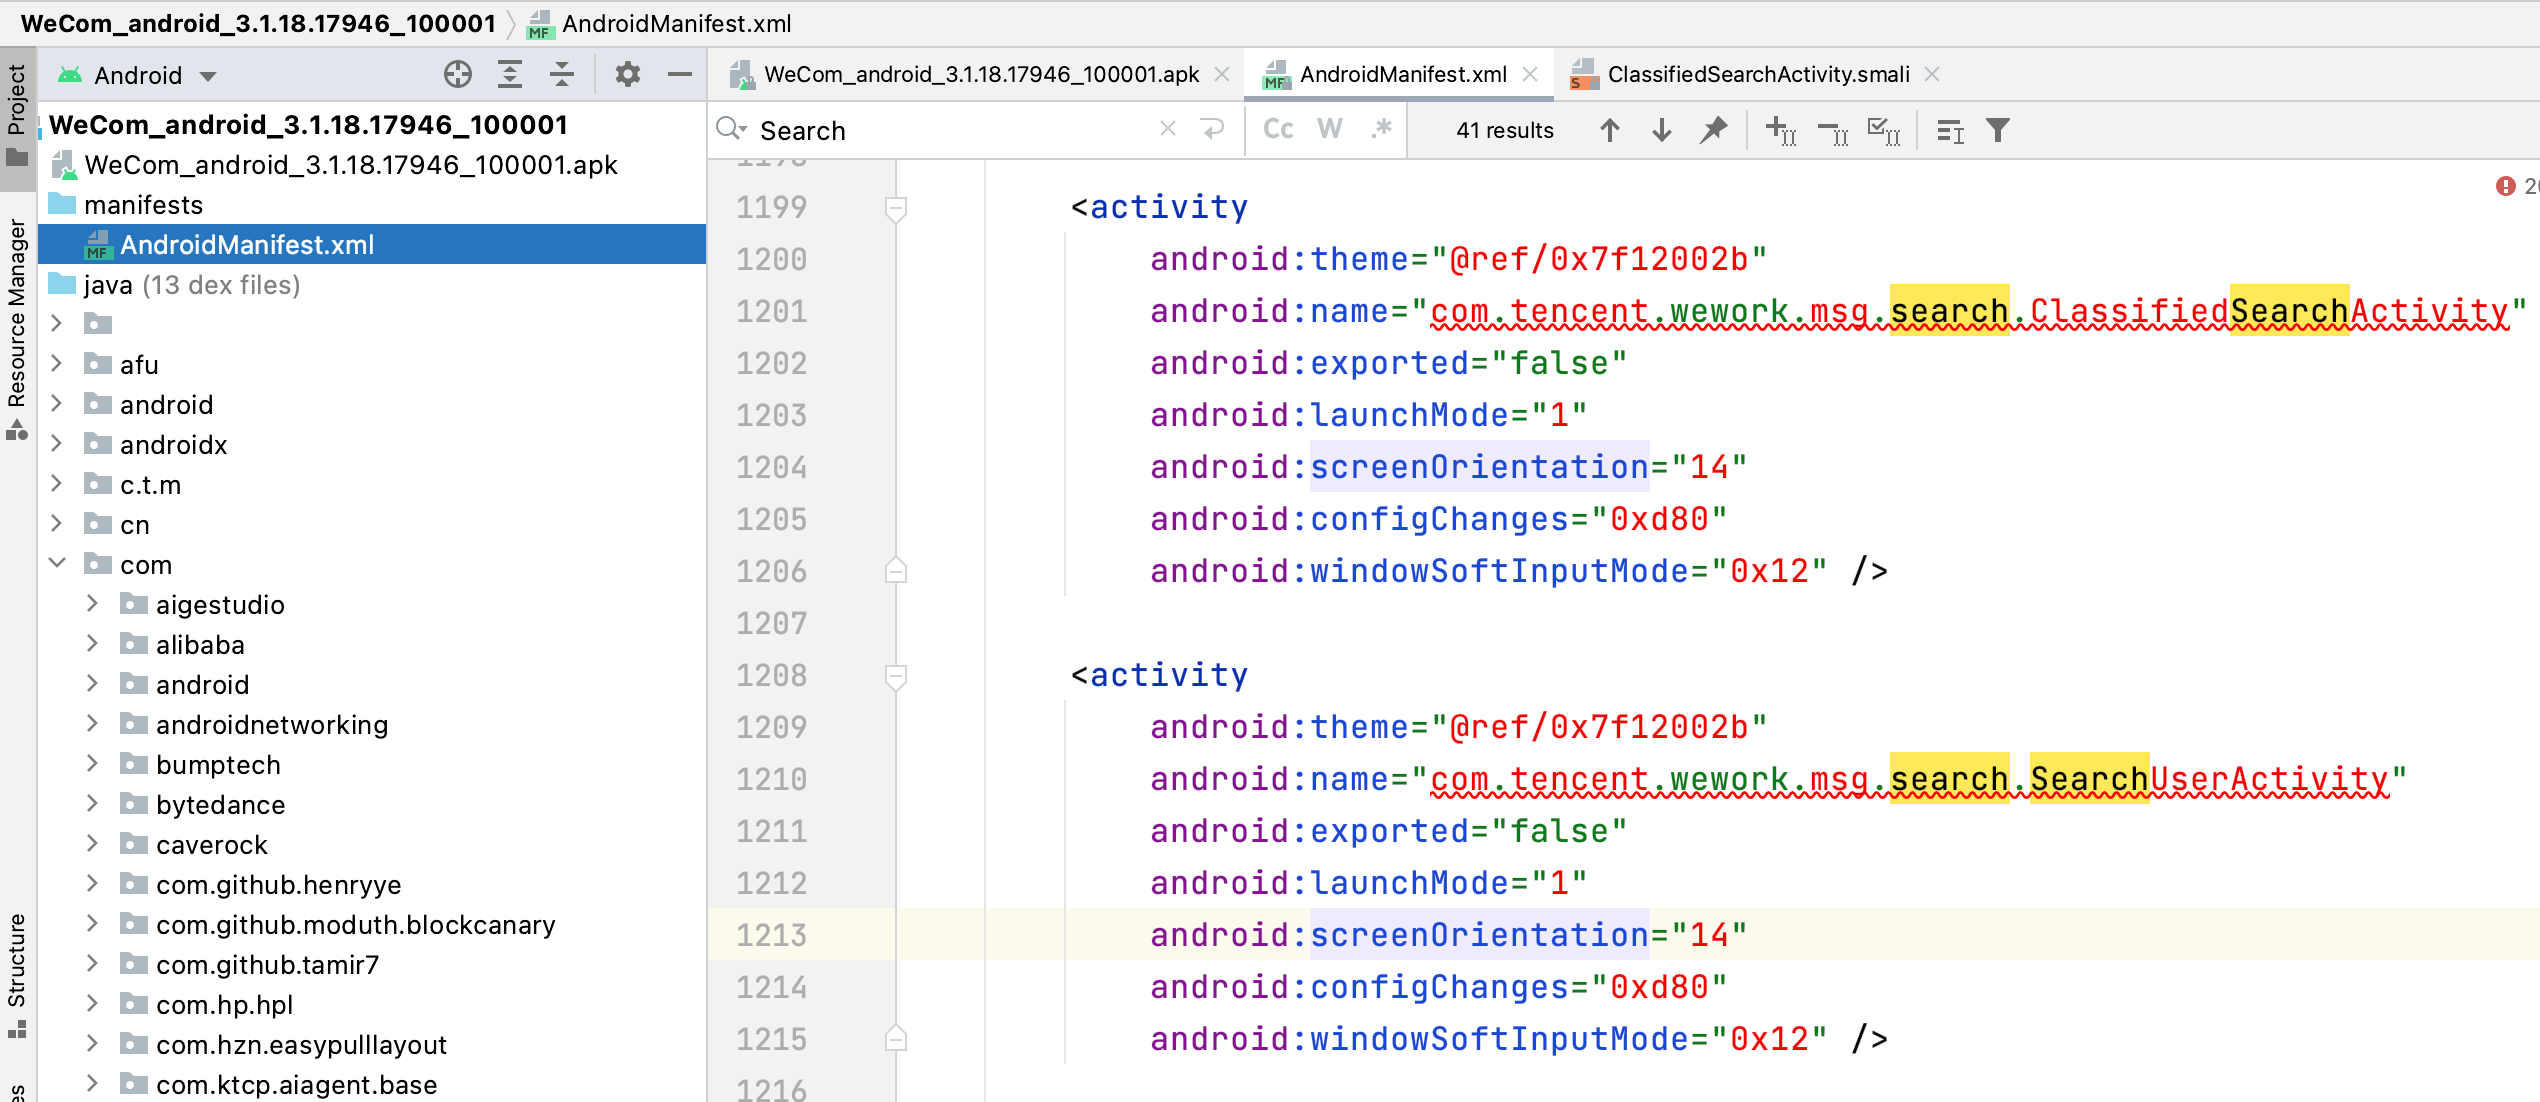
Task: Collapse the com package folder
Action: 57,564
